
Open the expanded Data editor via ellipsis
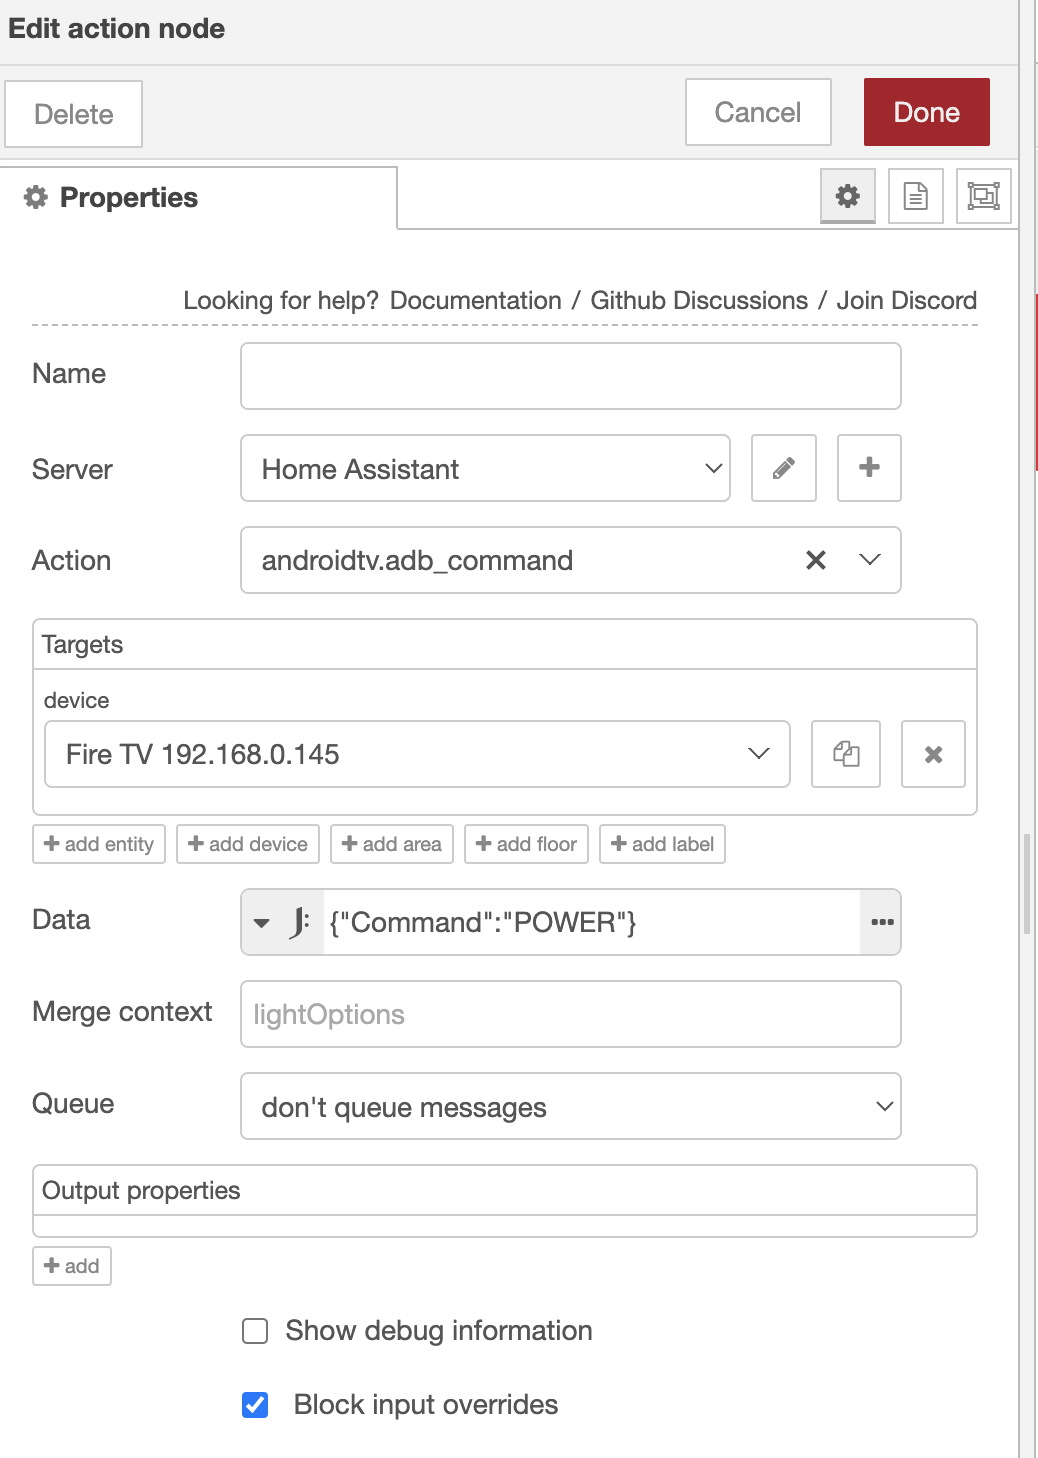[x=881, y=922]
